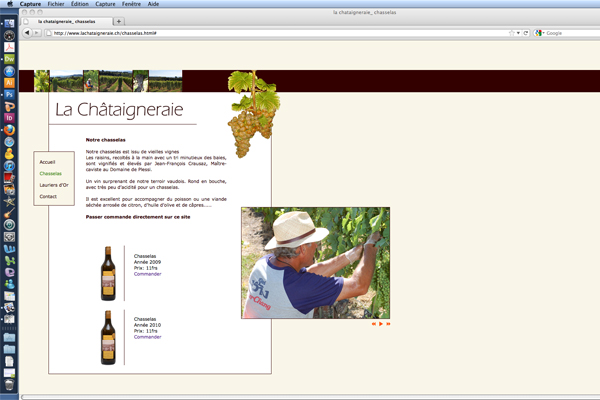Bookmark this page with star icon
The image size is (600, 400).
[512, 33]
